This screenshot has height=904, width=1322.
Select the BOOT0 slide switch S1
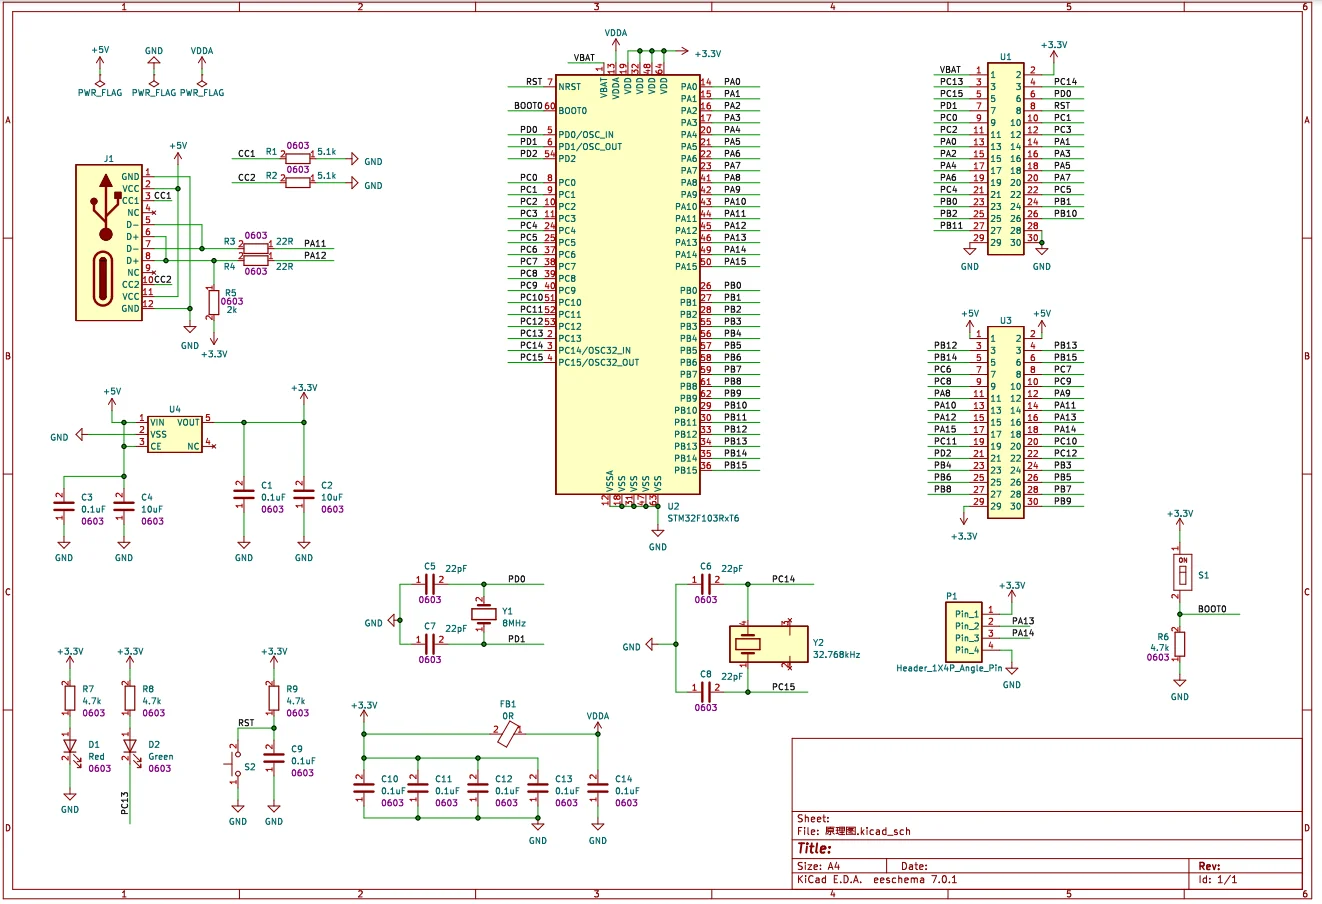[1180, 574]
